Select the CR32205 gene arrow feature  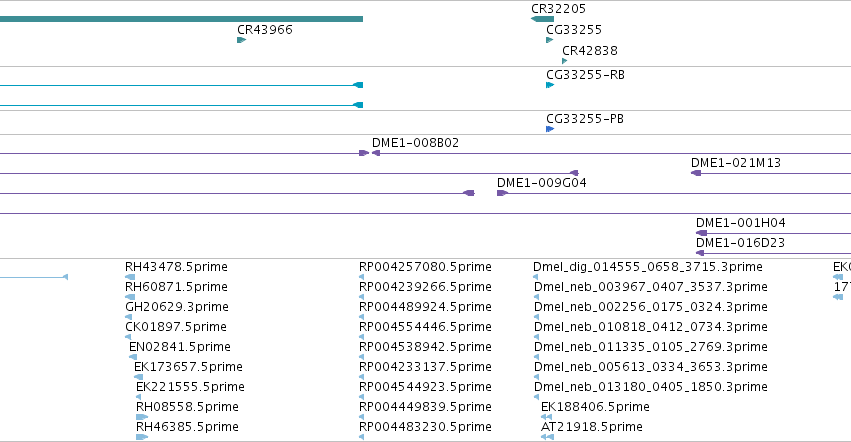tap(542, 19)
